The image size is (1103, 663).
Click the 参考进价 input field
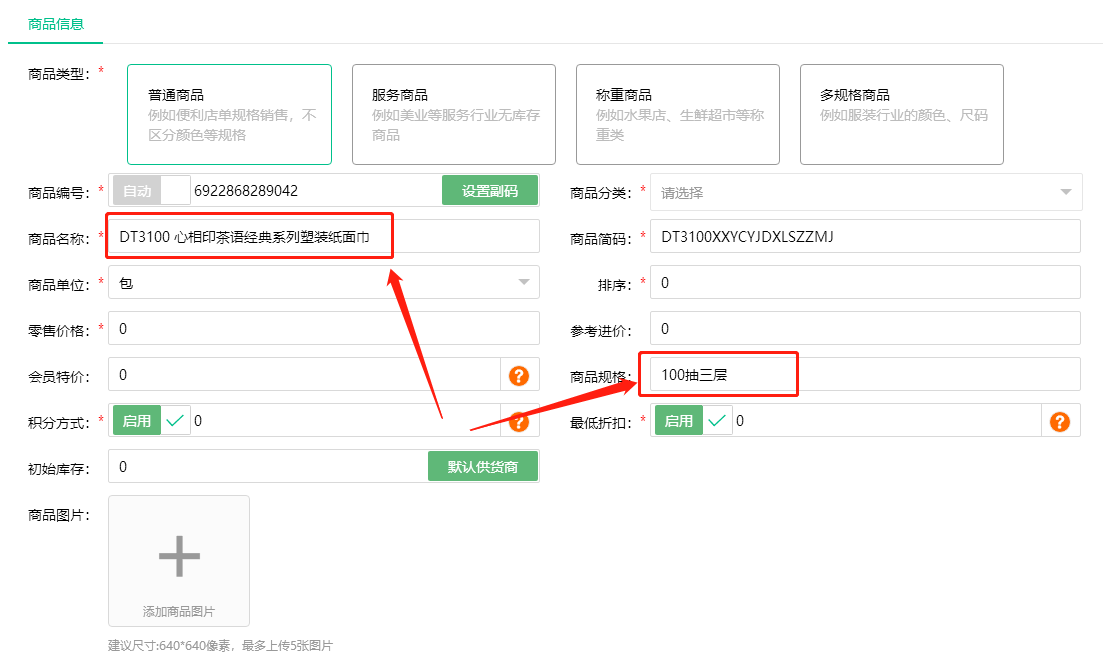click(865, 329)
